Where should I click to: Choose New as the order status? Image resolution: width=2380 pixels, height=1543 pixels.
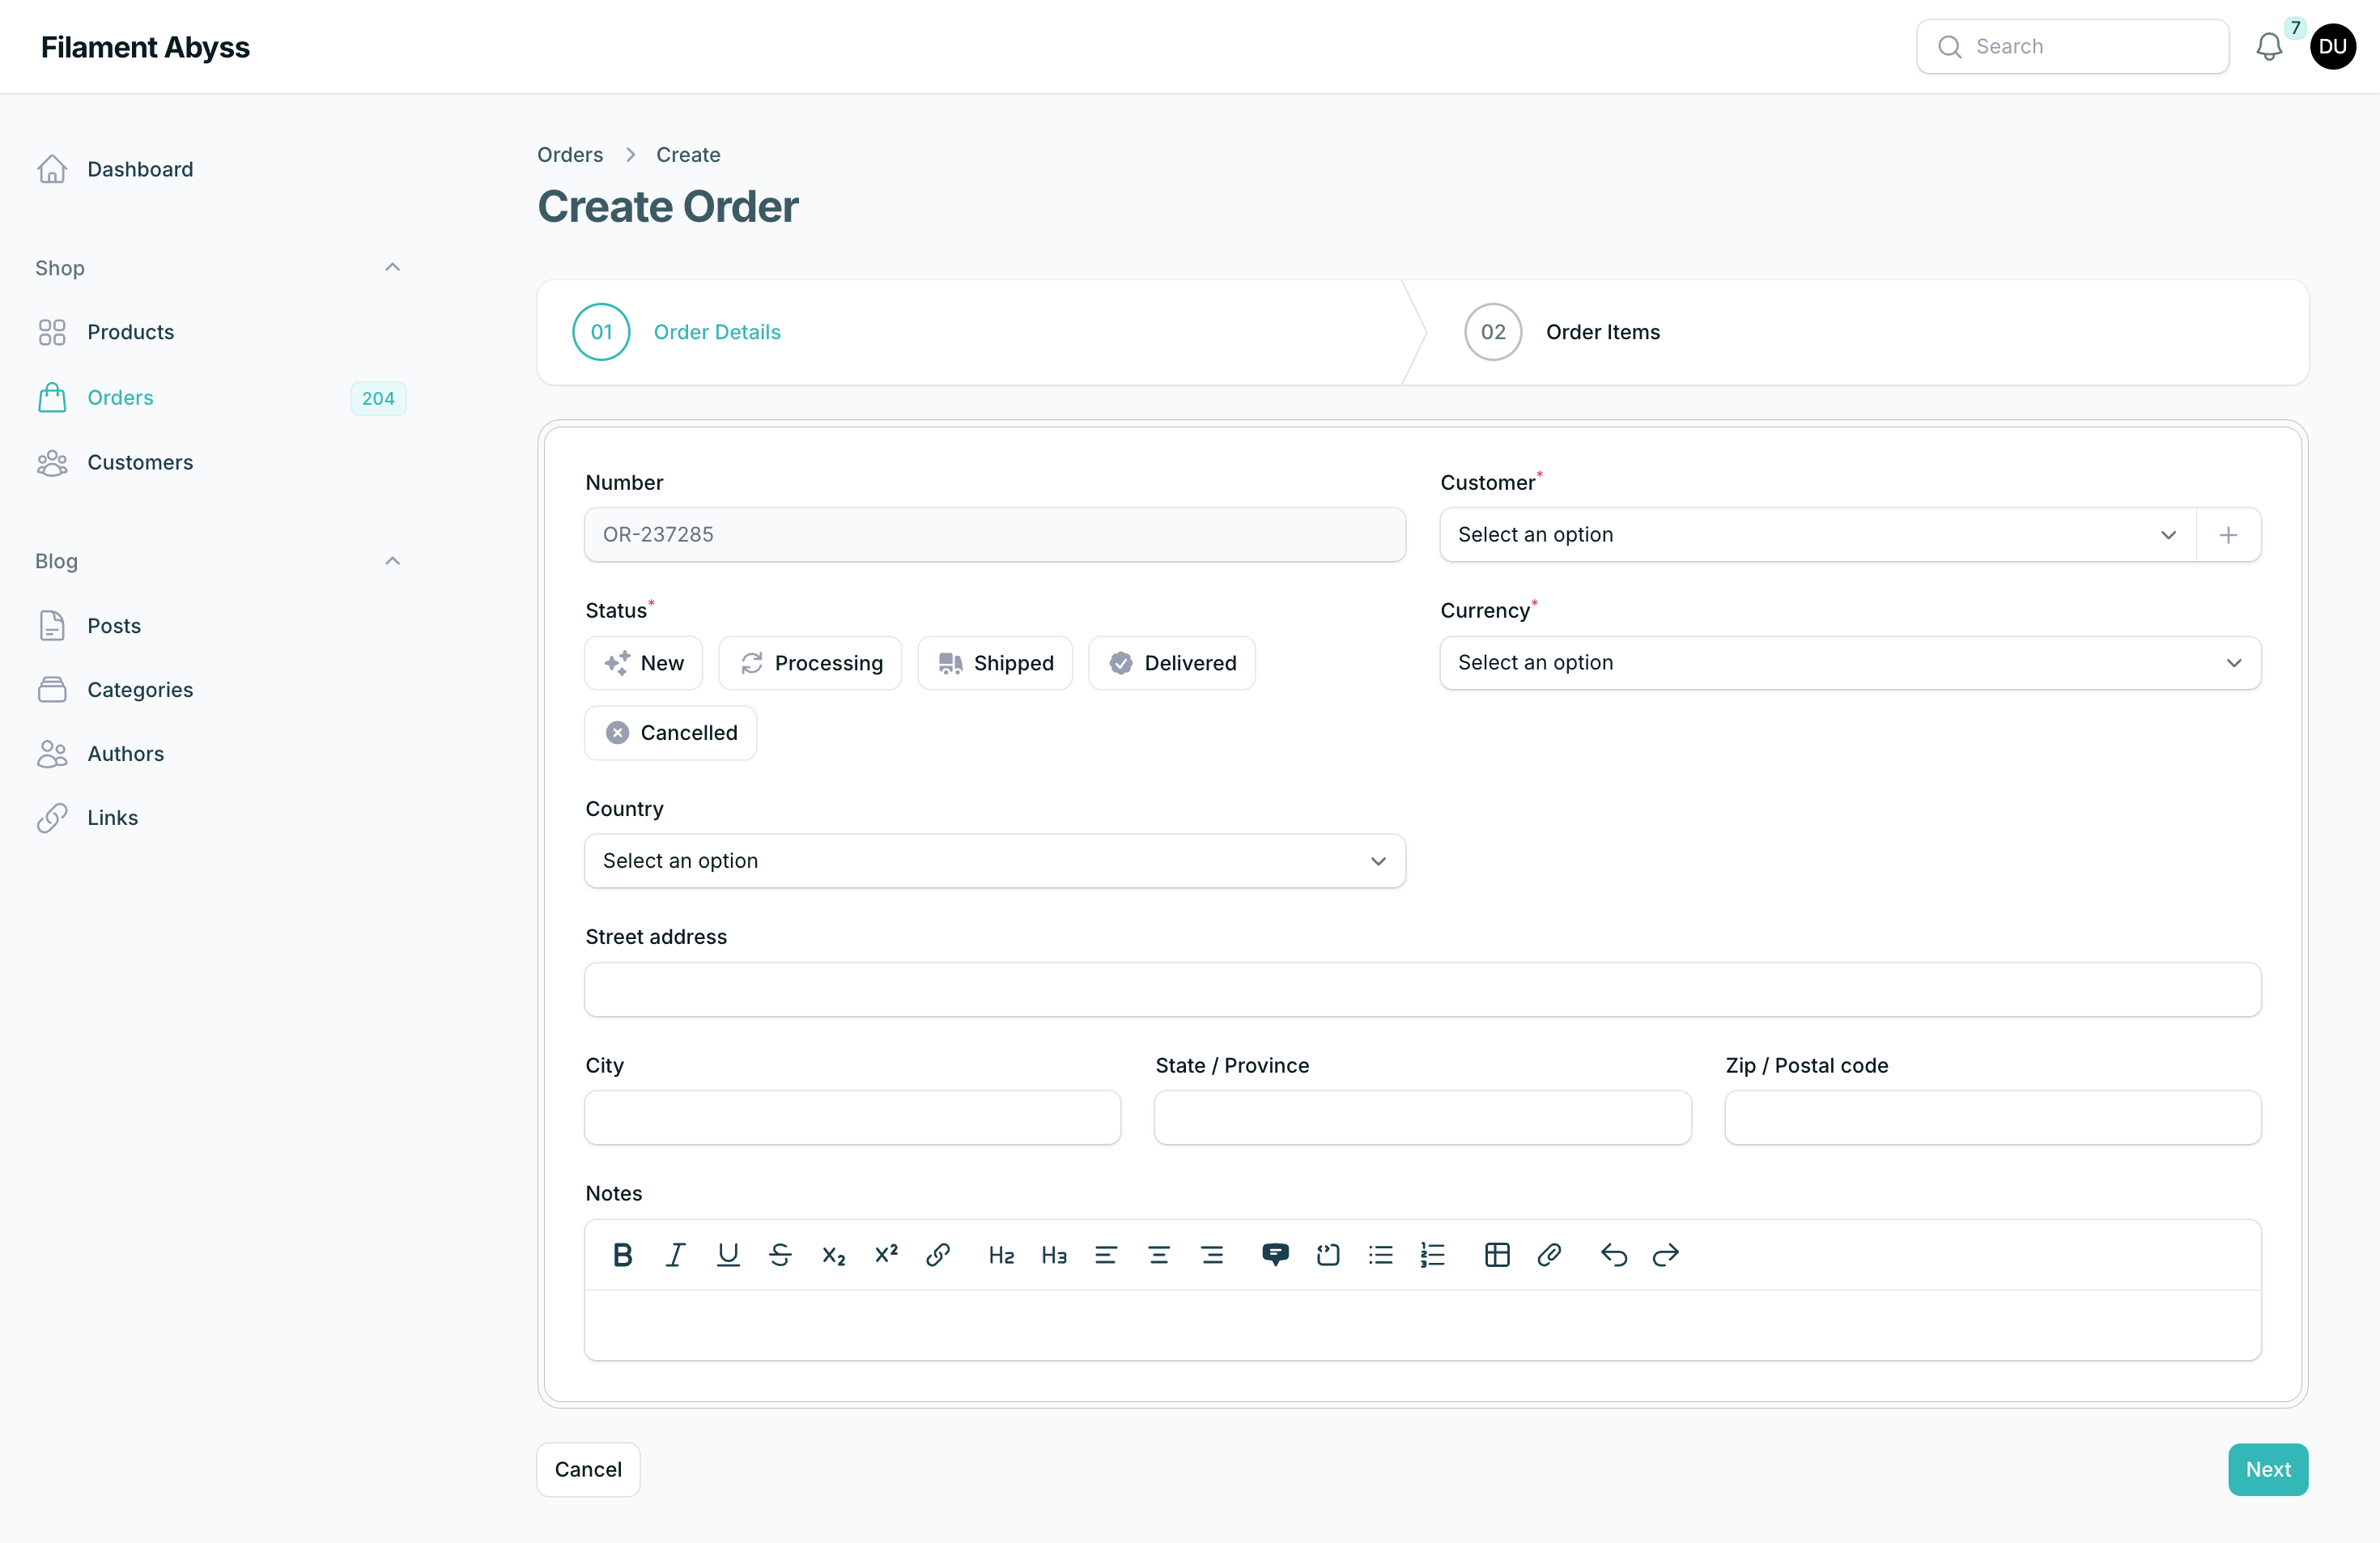pyautogui.click(x=643, y=662)
